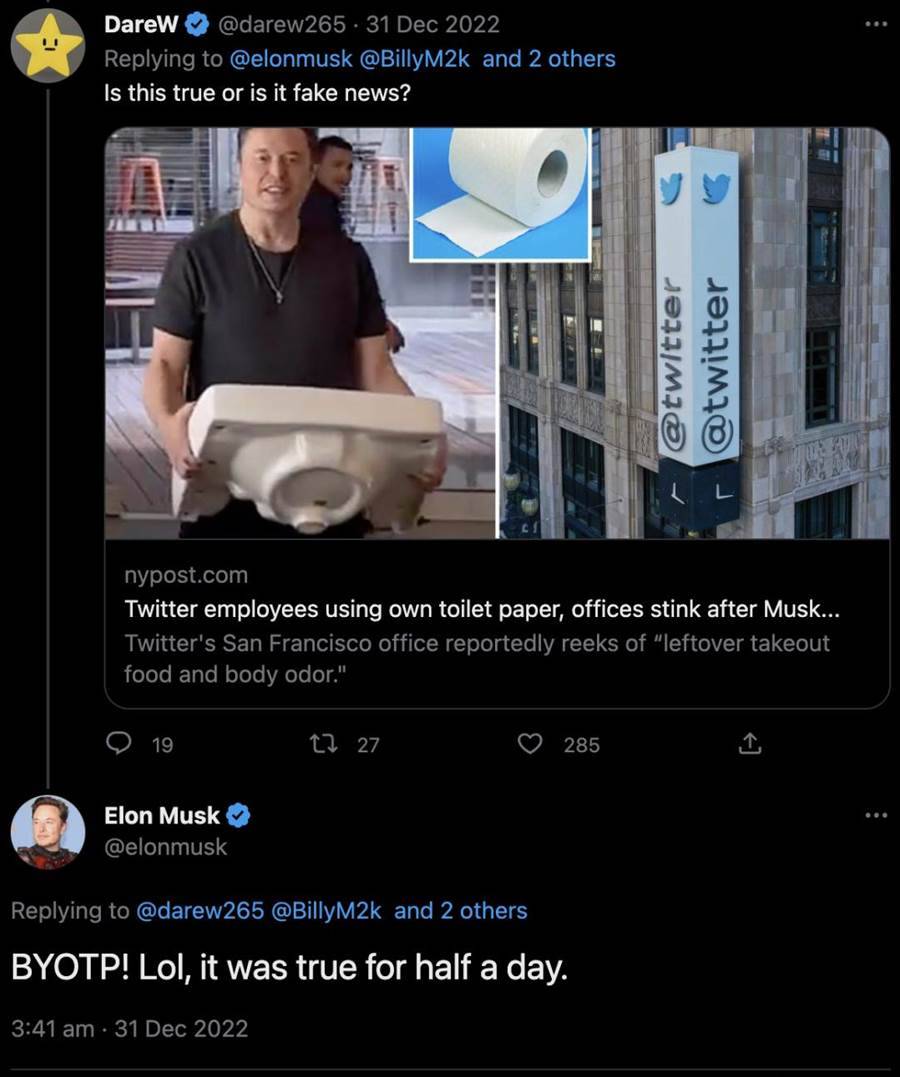Click Elon Musk's verified checkmark badge
This screenshot has width=900, height=1077.
238,816
